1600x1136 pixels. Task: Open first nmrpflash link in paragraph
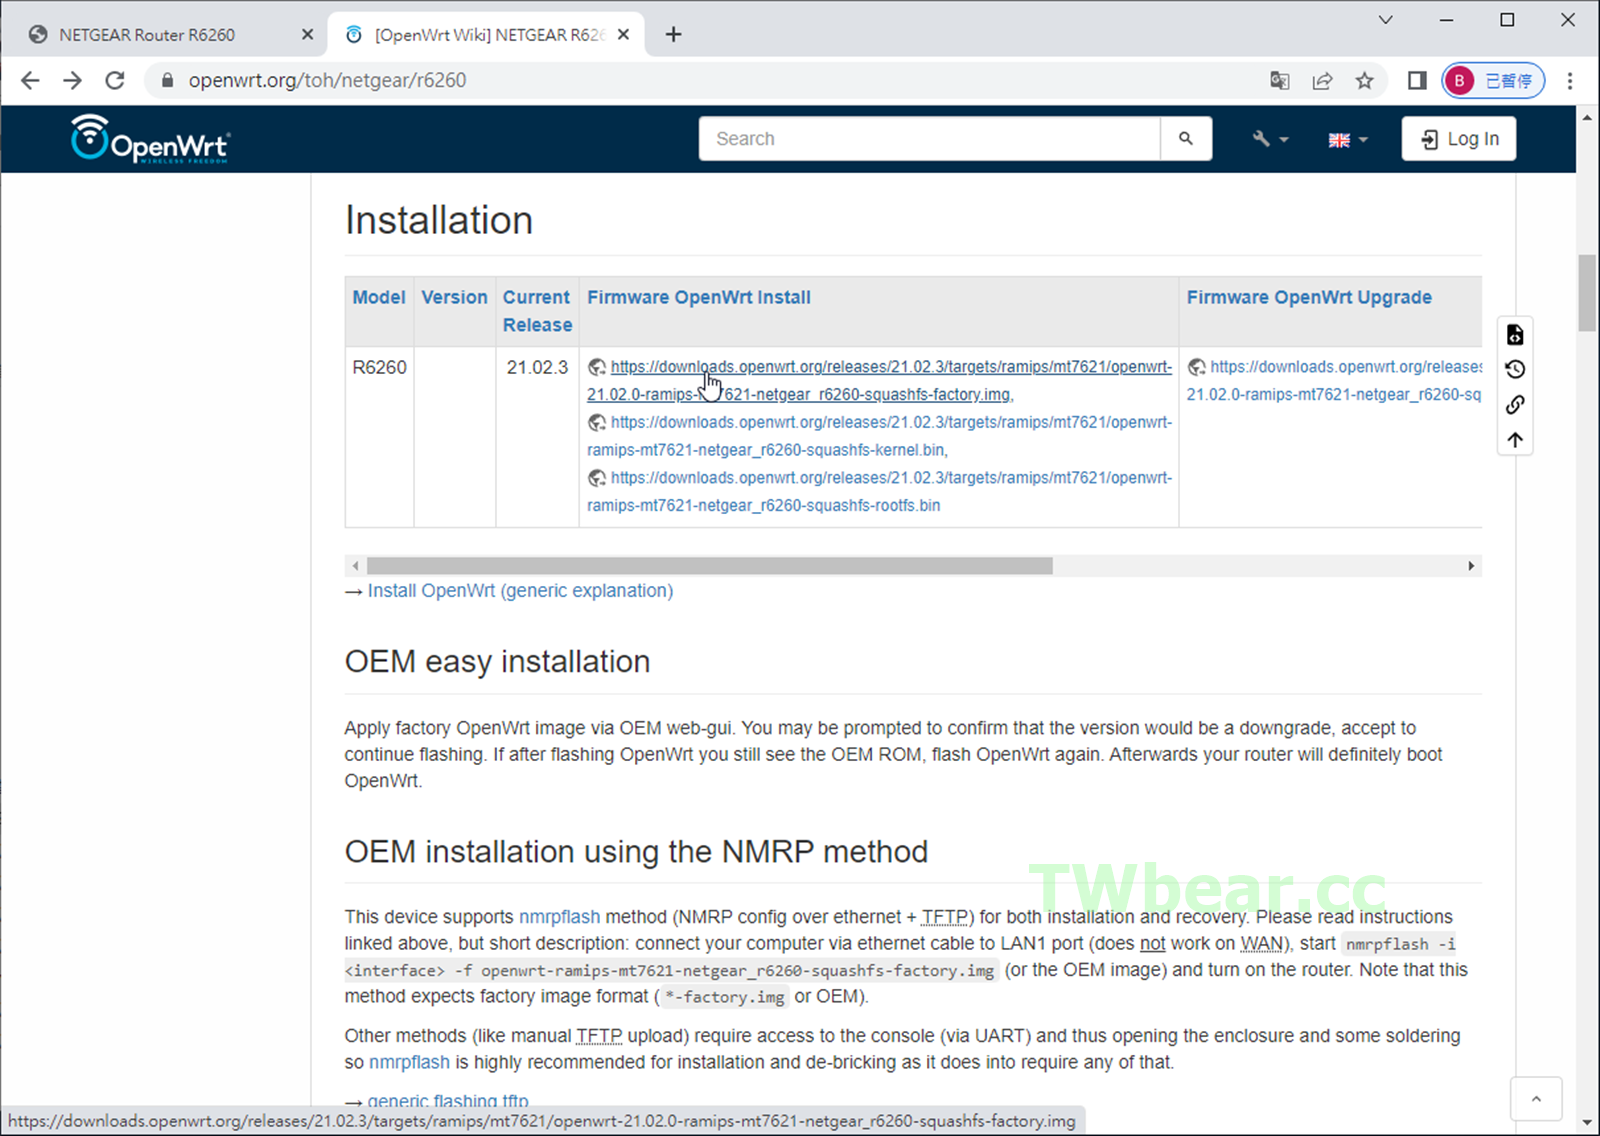click(x=559, y=917)
